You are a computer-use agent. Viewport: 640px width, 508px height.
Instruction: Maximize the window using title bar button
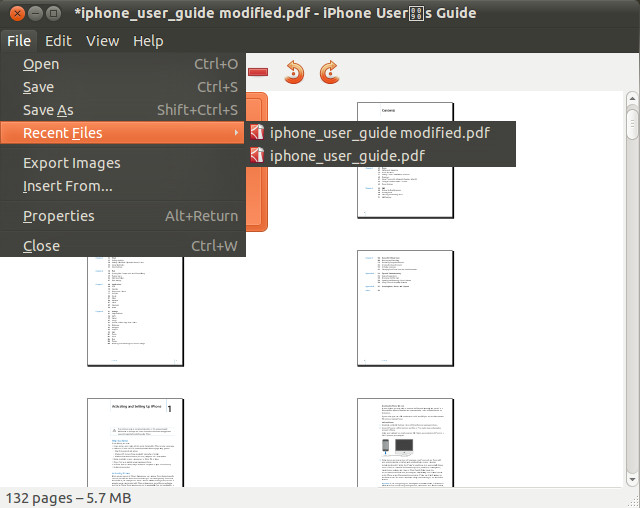[x=53, y=13]
